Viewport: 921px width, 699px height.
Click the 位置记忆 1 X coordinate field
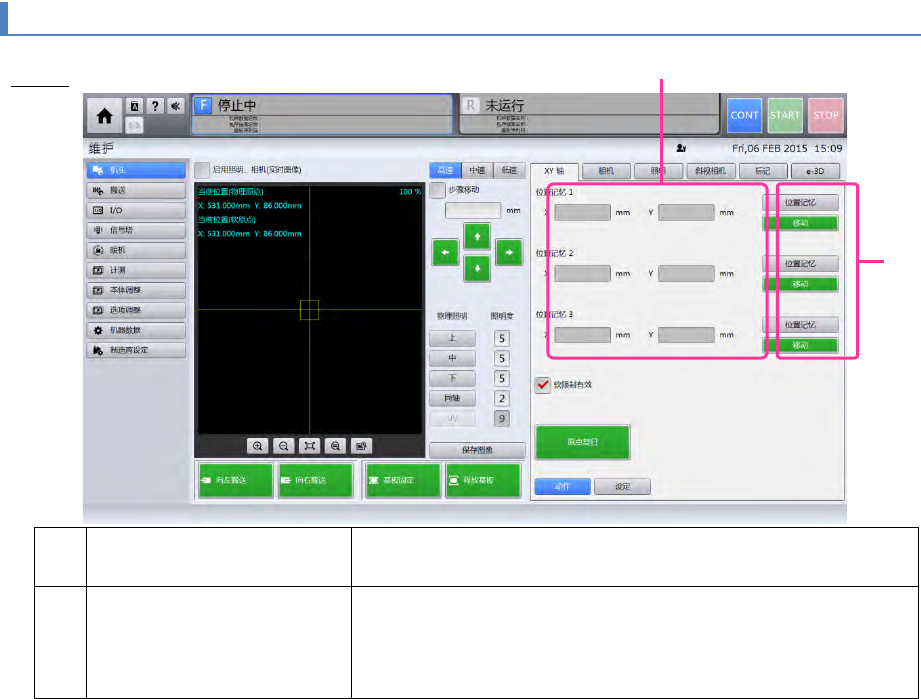[582, 212]
